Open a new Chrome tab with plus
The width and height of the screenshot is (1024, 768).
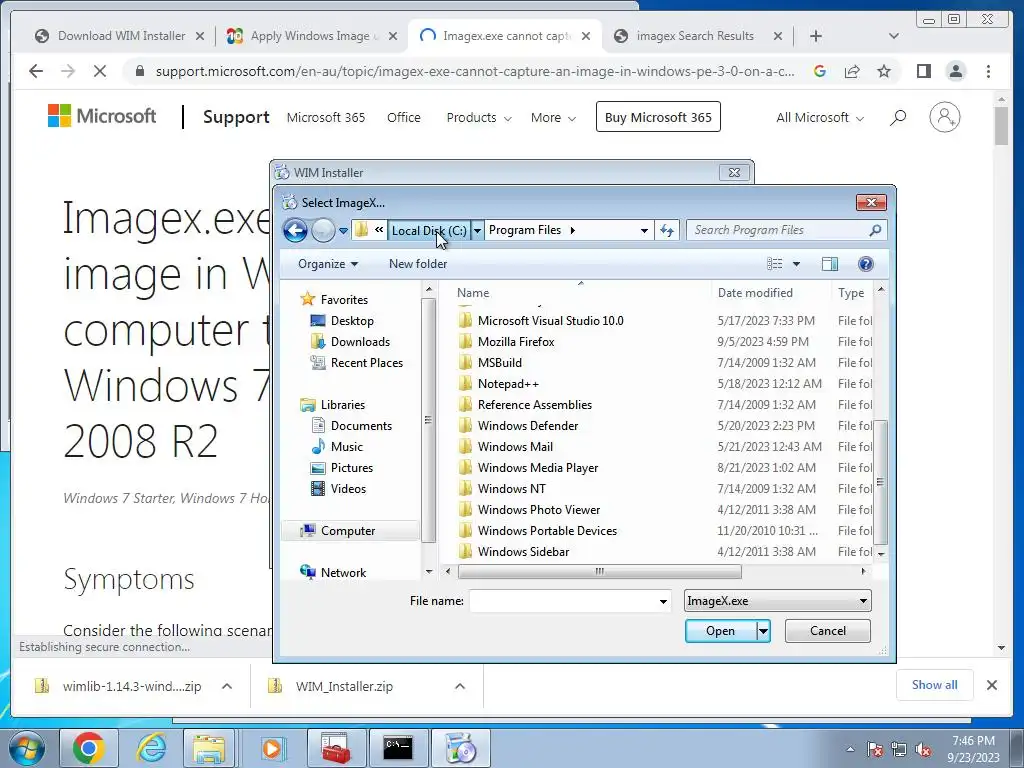click(x=816, y=36)
